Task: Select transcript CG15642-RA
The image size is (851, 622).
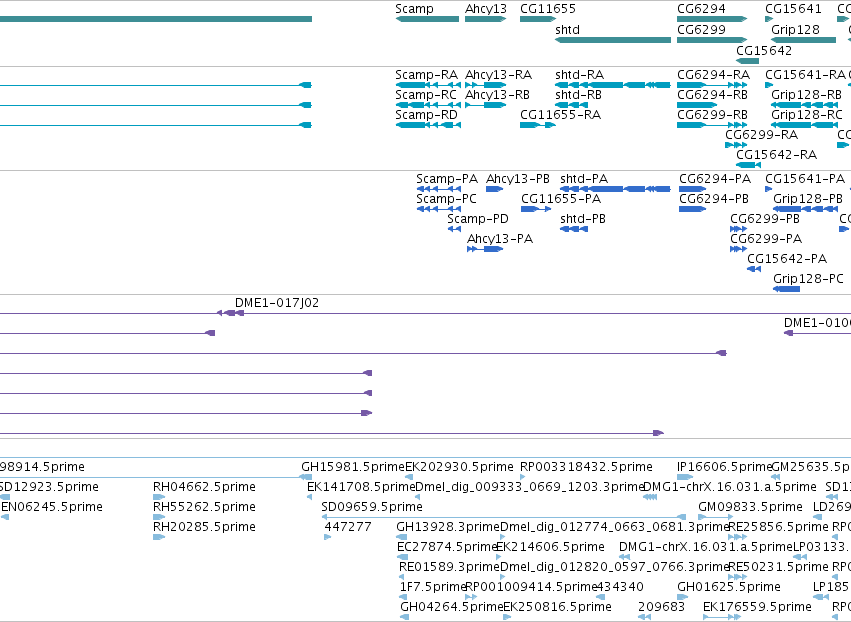Action: 748,164
